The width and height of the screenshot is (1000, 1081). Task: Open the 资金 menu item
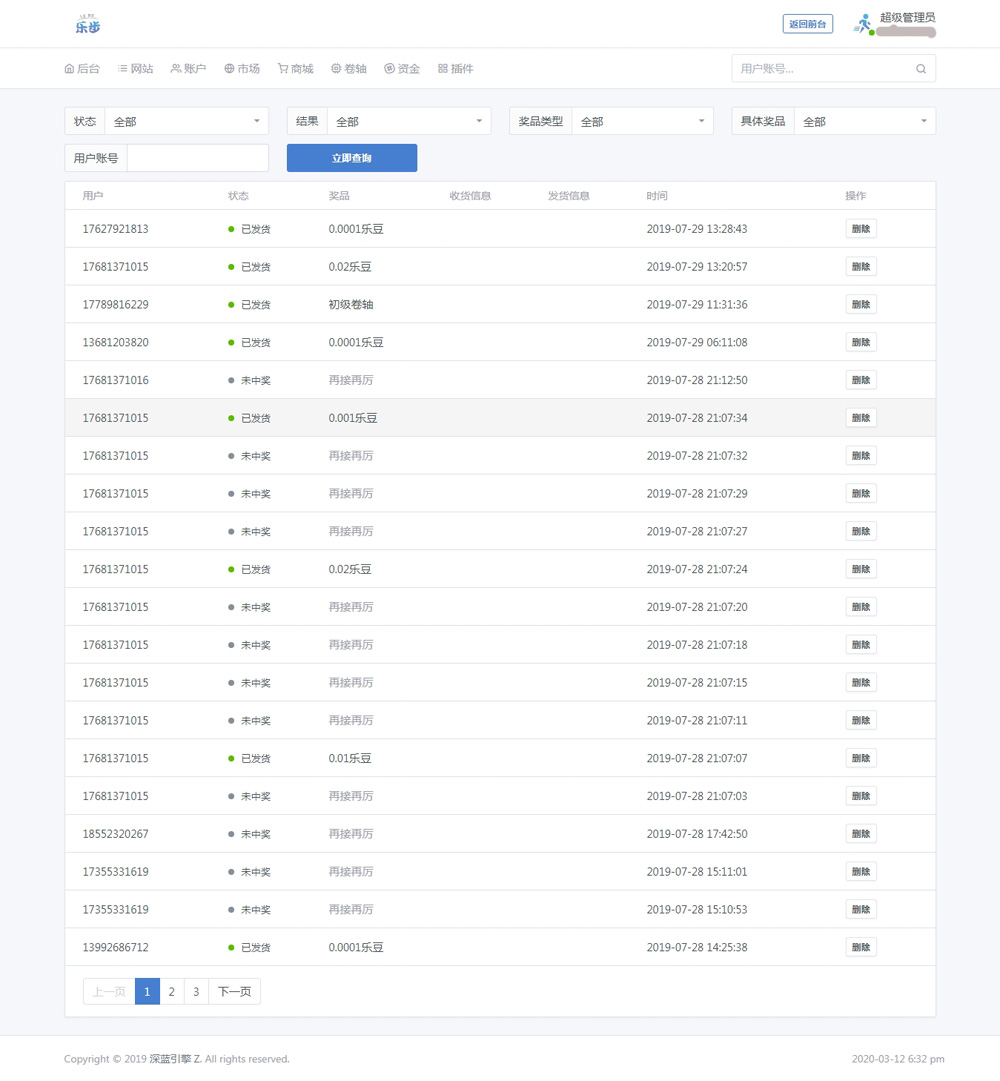tap(402, 69)
